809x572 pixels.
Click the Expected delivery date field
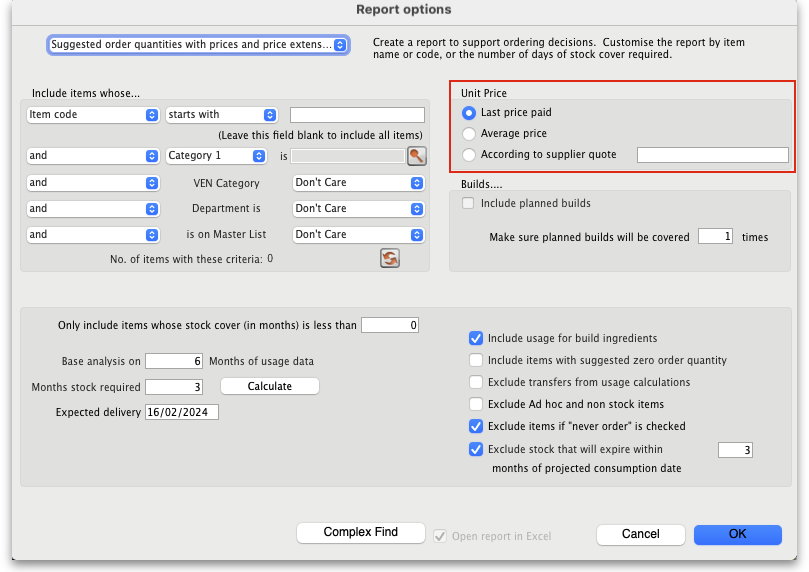(181, 412)
